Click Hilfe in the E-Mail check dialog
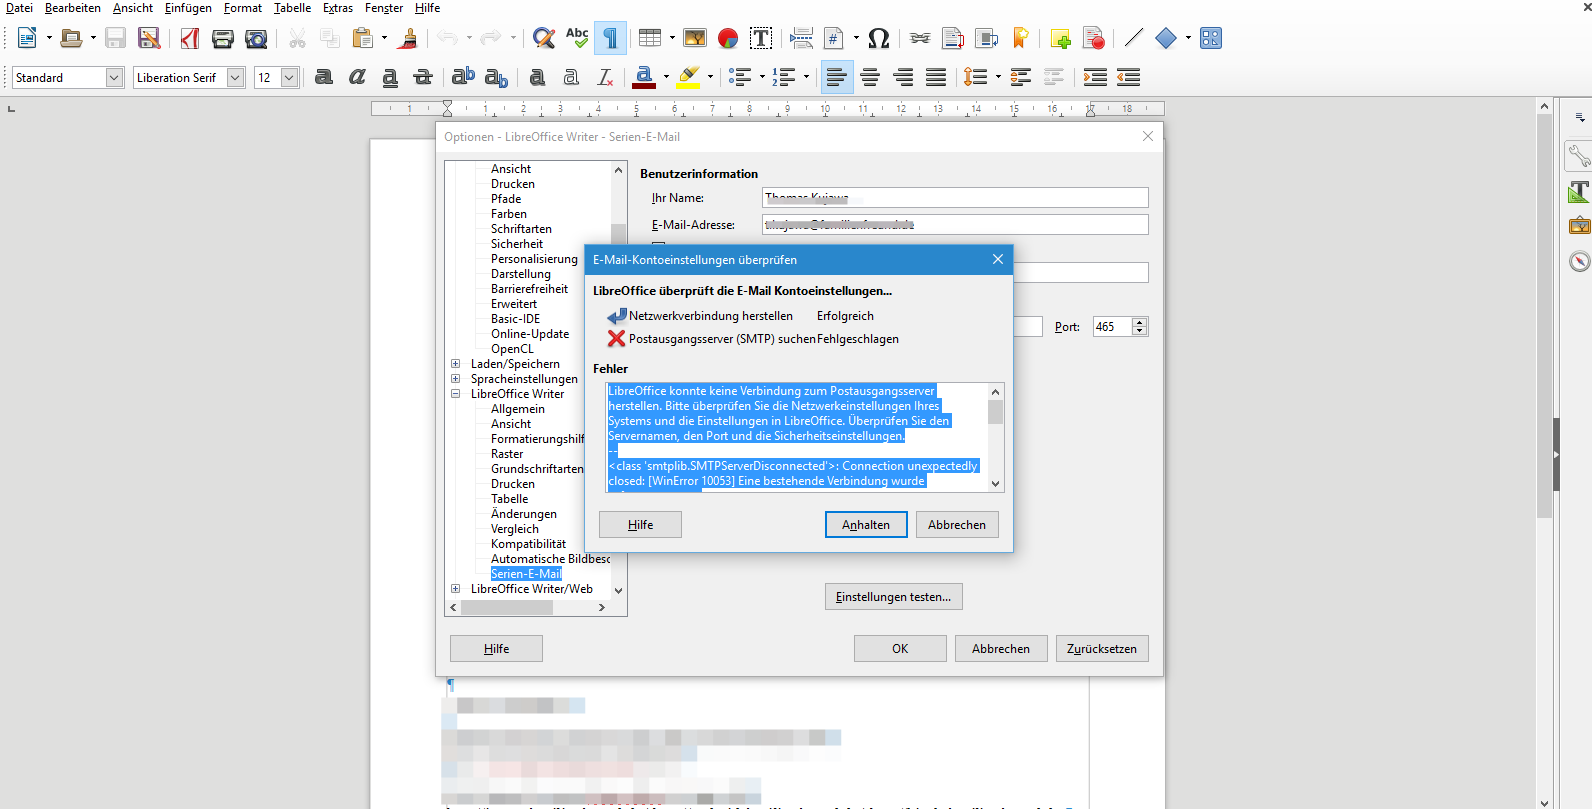Image resolution: width=1592 pixels, height=809 pixels. pyautogui.click(x=640, y=524)
